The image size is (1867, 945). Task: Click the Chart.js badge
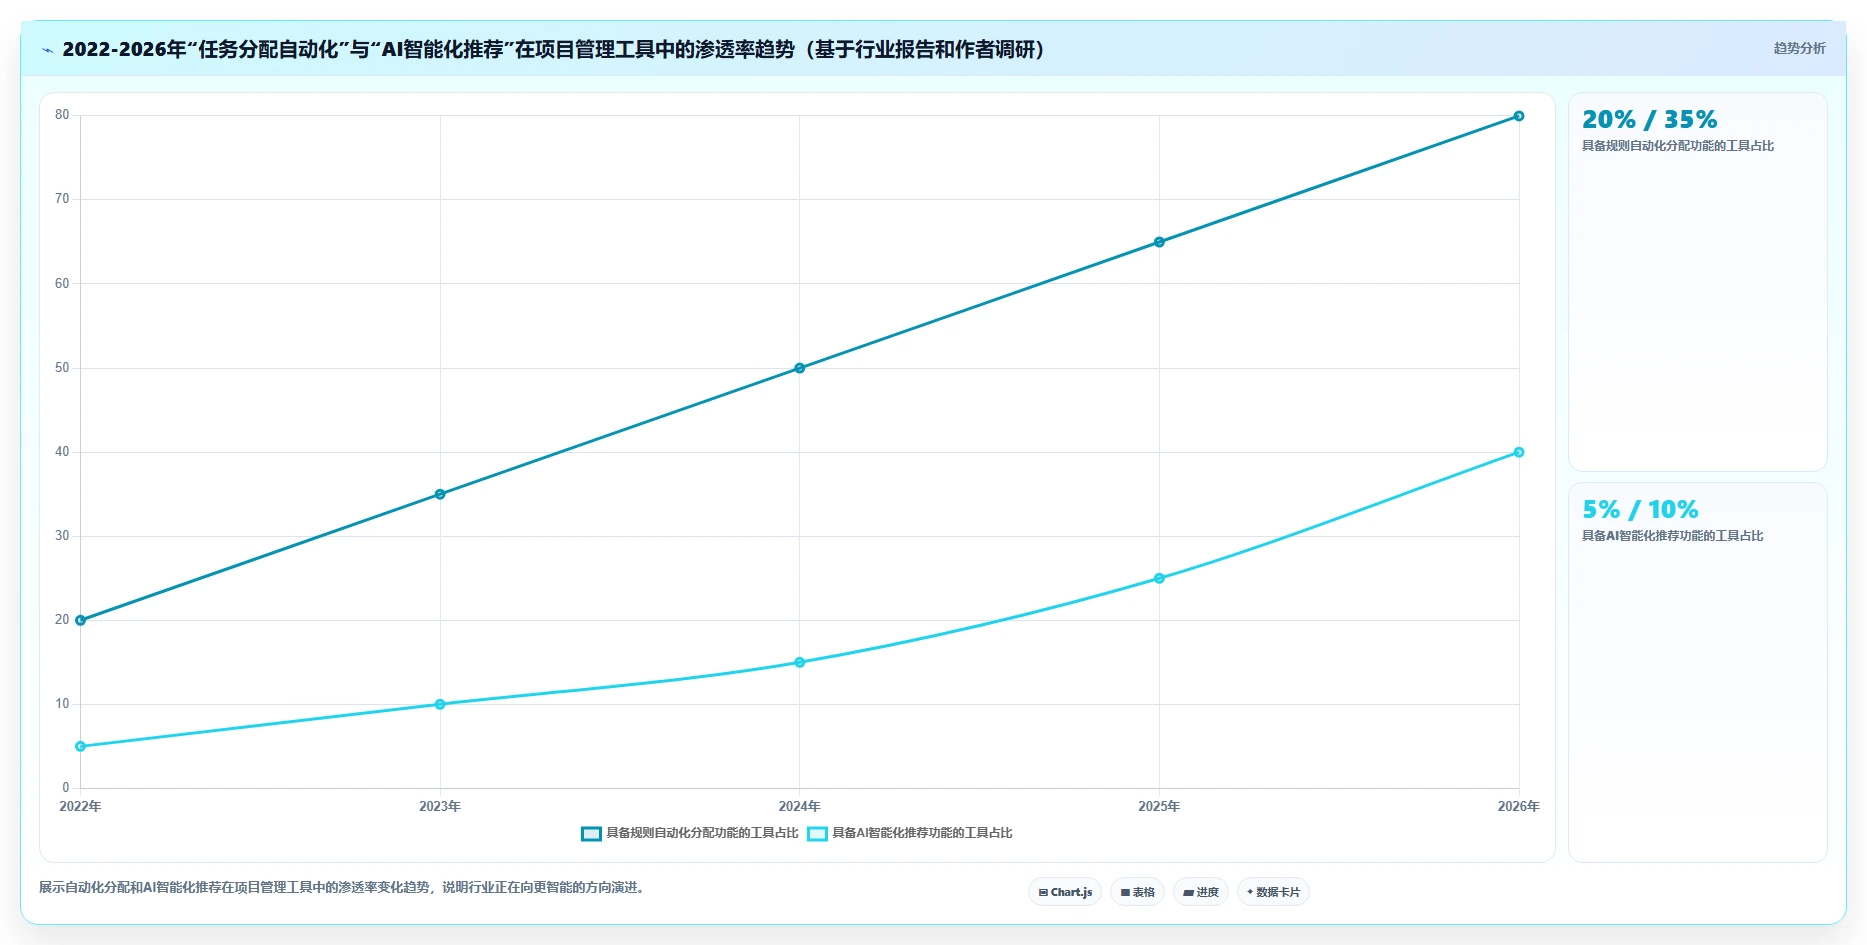pos(1065,892)
